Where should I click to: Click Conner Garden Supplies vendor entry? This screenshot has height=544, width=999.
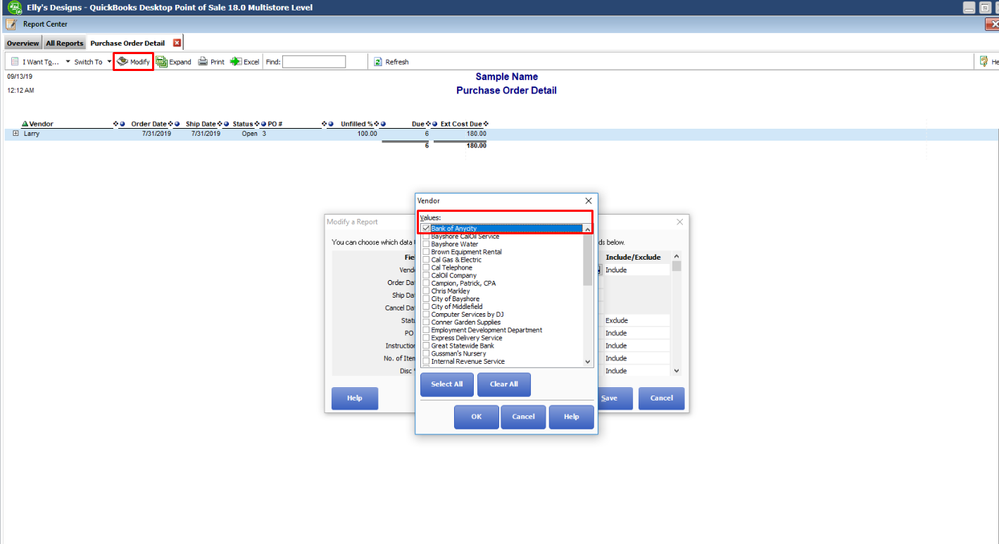click(x=466, y=322)
